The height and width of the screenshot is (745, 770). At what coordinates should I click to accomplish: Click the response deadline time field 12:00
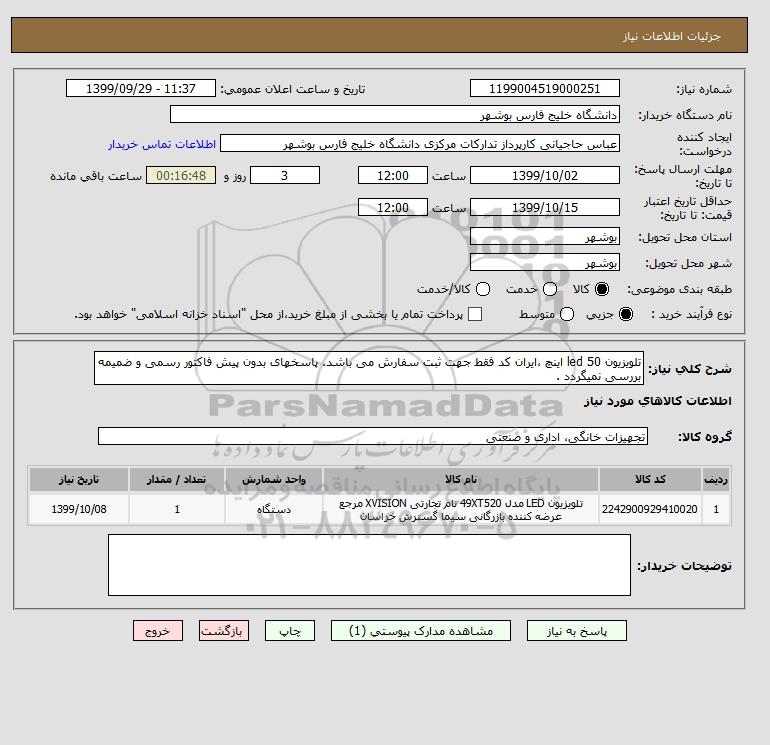(393, 175)
